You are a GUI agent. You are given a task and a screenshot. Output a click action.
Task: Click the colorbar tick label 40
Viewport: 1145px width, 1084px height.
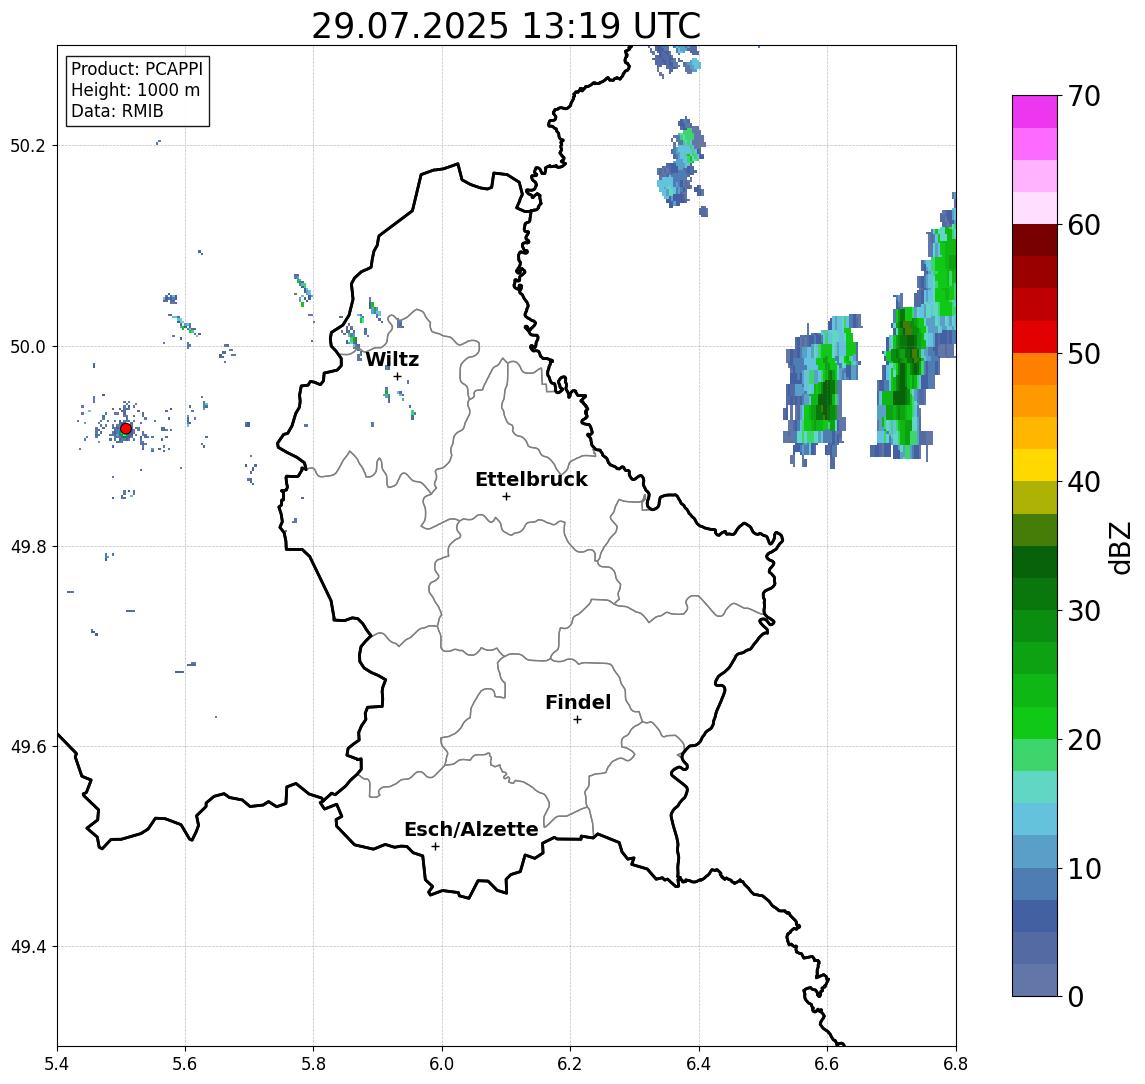click(1084, 482)
